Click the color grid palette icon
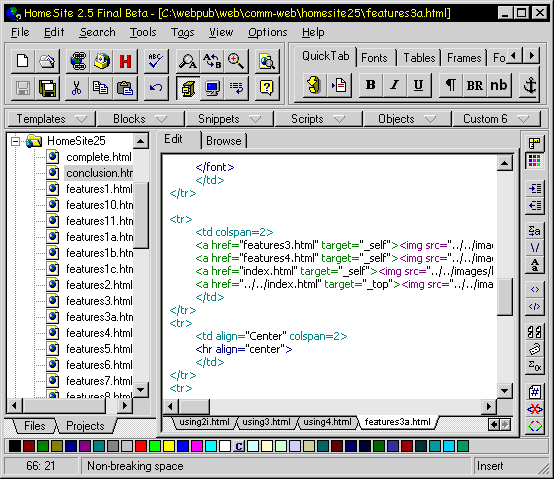Viewport: 554px width, 479px height. [x=535, y=161]
